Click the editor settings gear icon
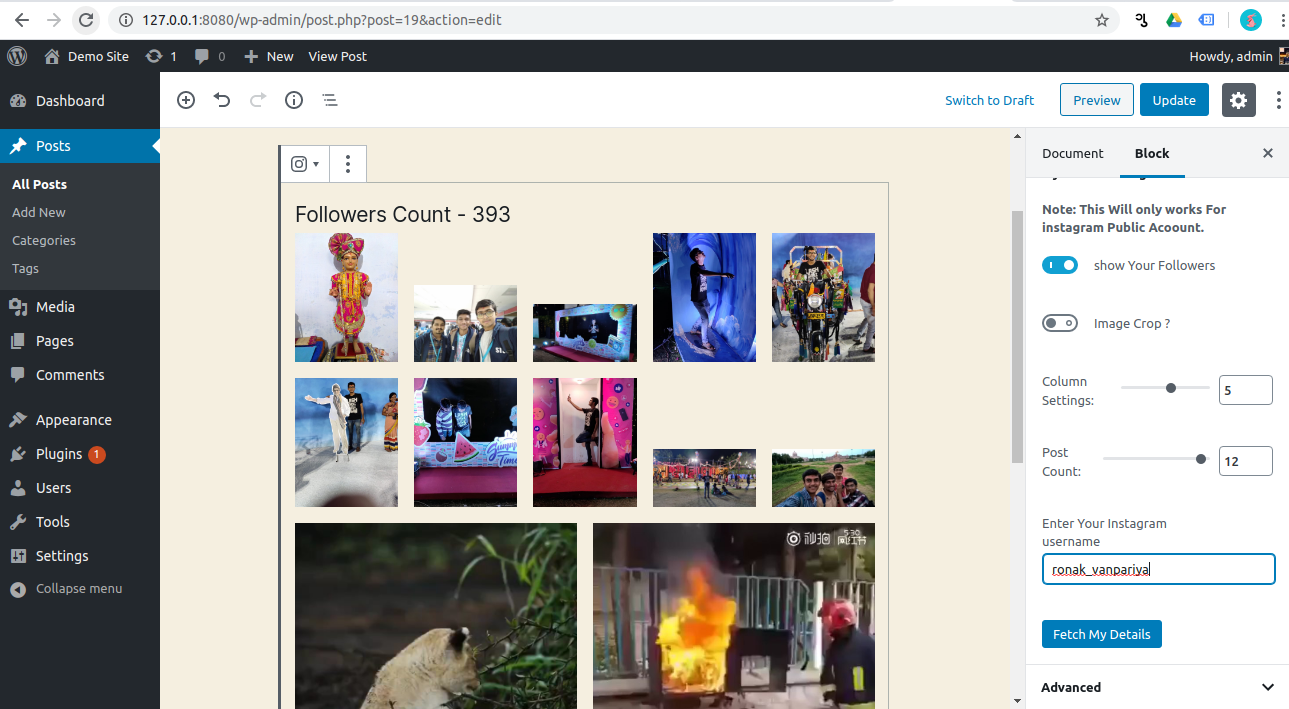Image resolution: width=1289 pixels, height=709 pixels. click(1238, 100)
